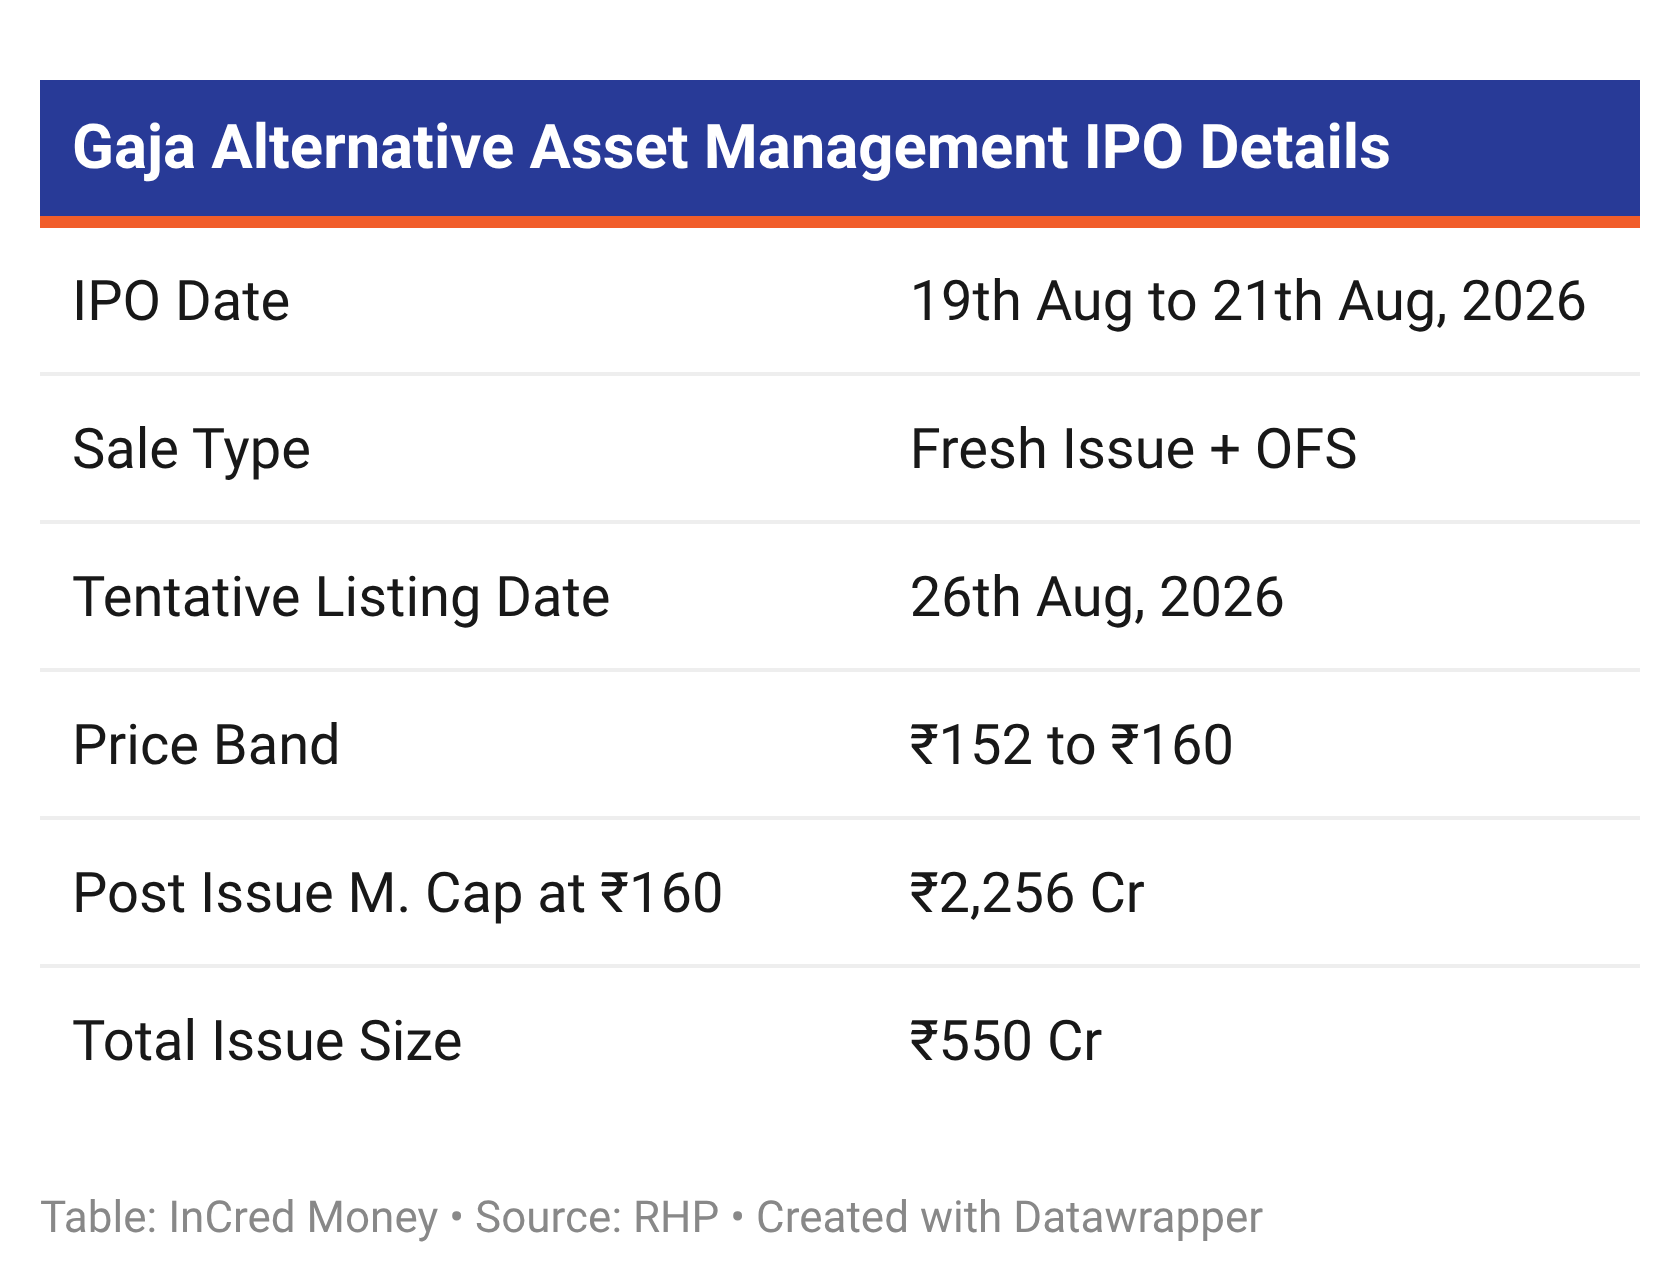Select the 'Total Issue Size' label

tap(267, 1041)
